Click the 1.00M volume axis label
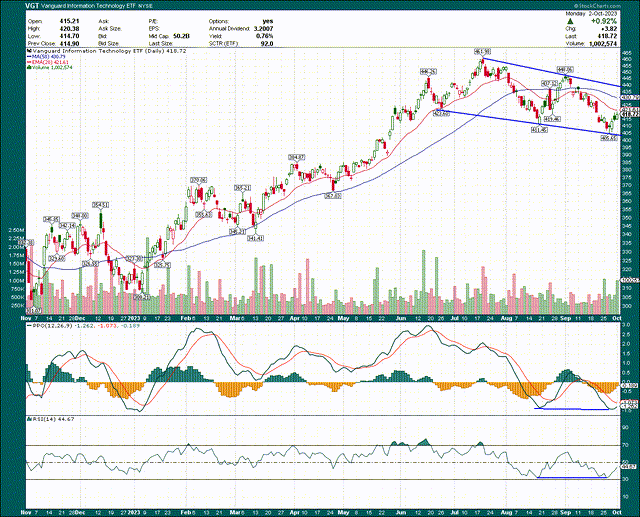Viewport: 640px width, 517px height. (x=15, y=281)
